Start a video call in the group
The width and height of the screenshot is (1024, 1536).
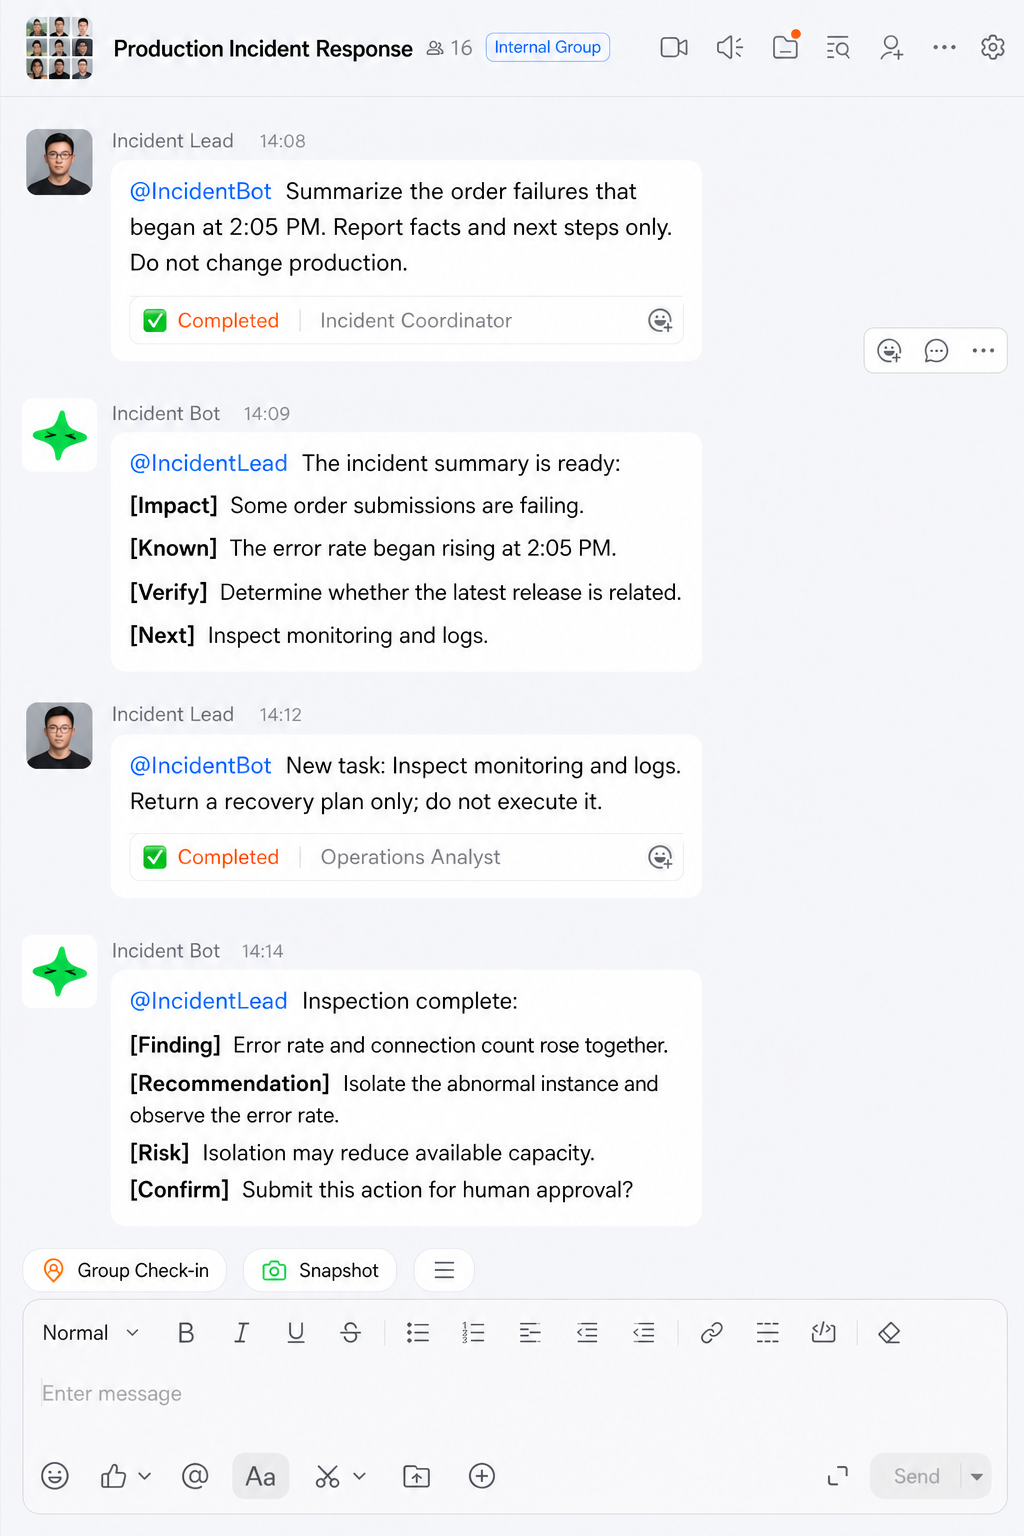coord(674,47)
